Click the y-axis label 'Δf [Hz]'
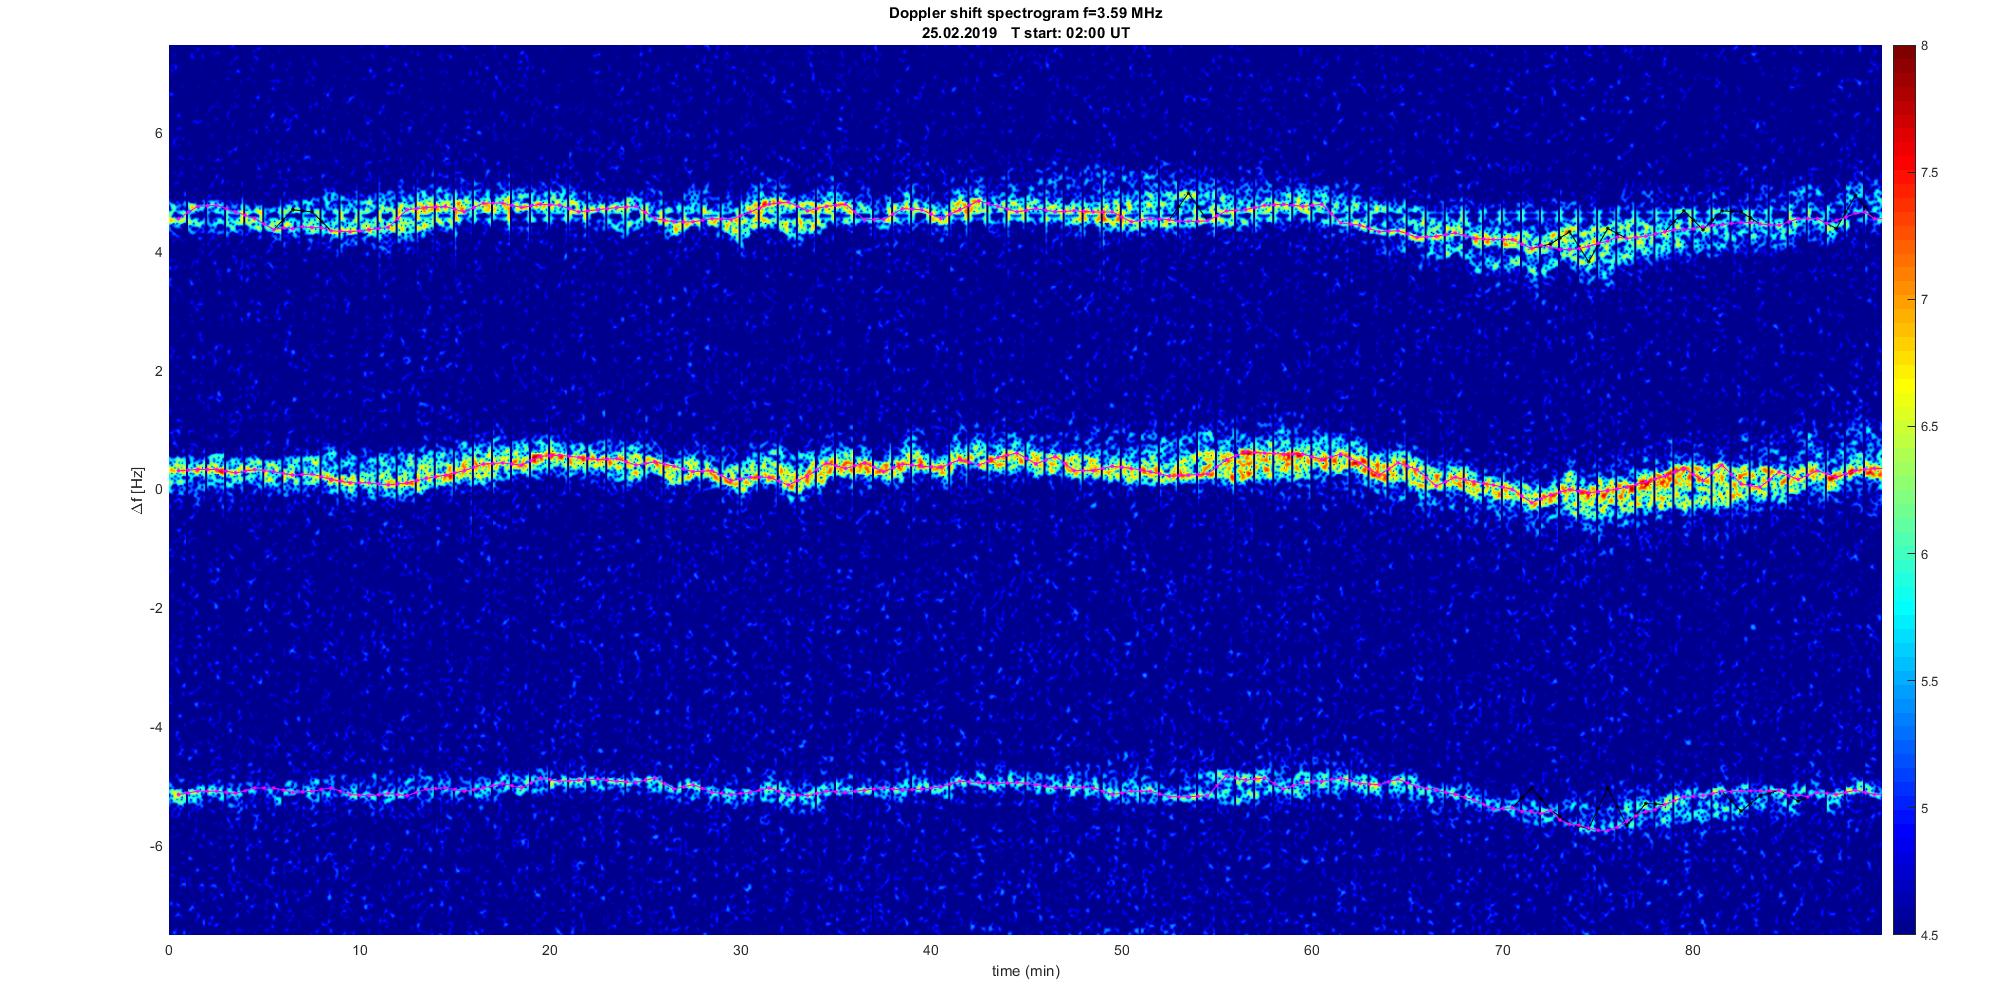The height and width of the screenshot is (1003, 2000). [x=138, y=490]
